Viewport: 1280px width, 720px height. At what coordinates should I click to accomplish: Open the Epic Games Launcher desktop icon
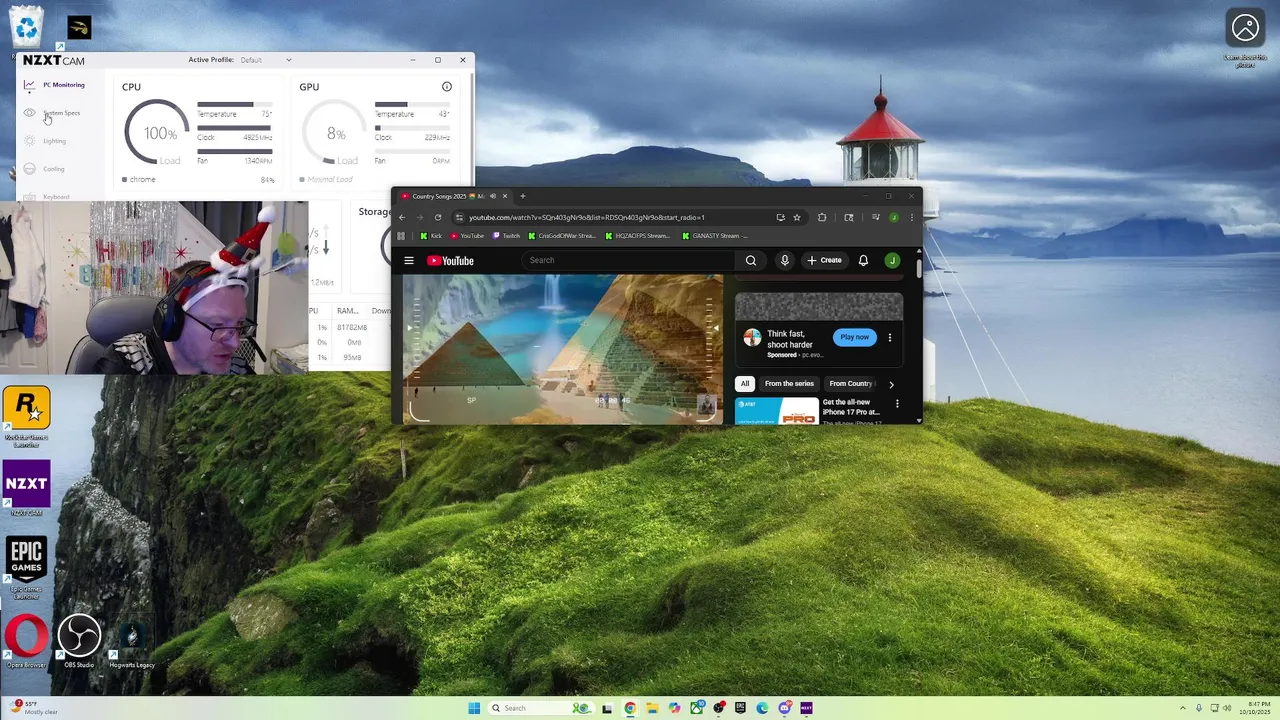tap(27, 567)
